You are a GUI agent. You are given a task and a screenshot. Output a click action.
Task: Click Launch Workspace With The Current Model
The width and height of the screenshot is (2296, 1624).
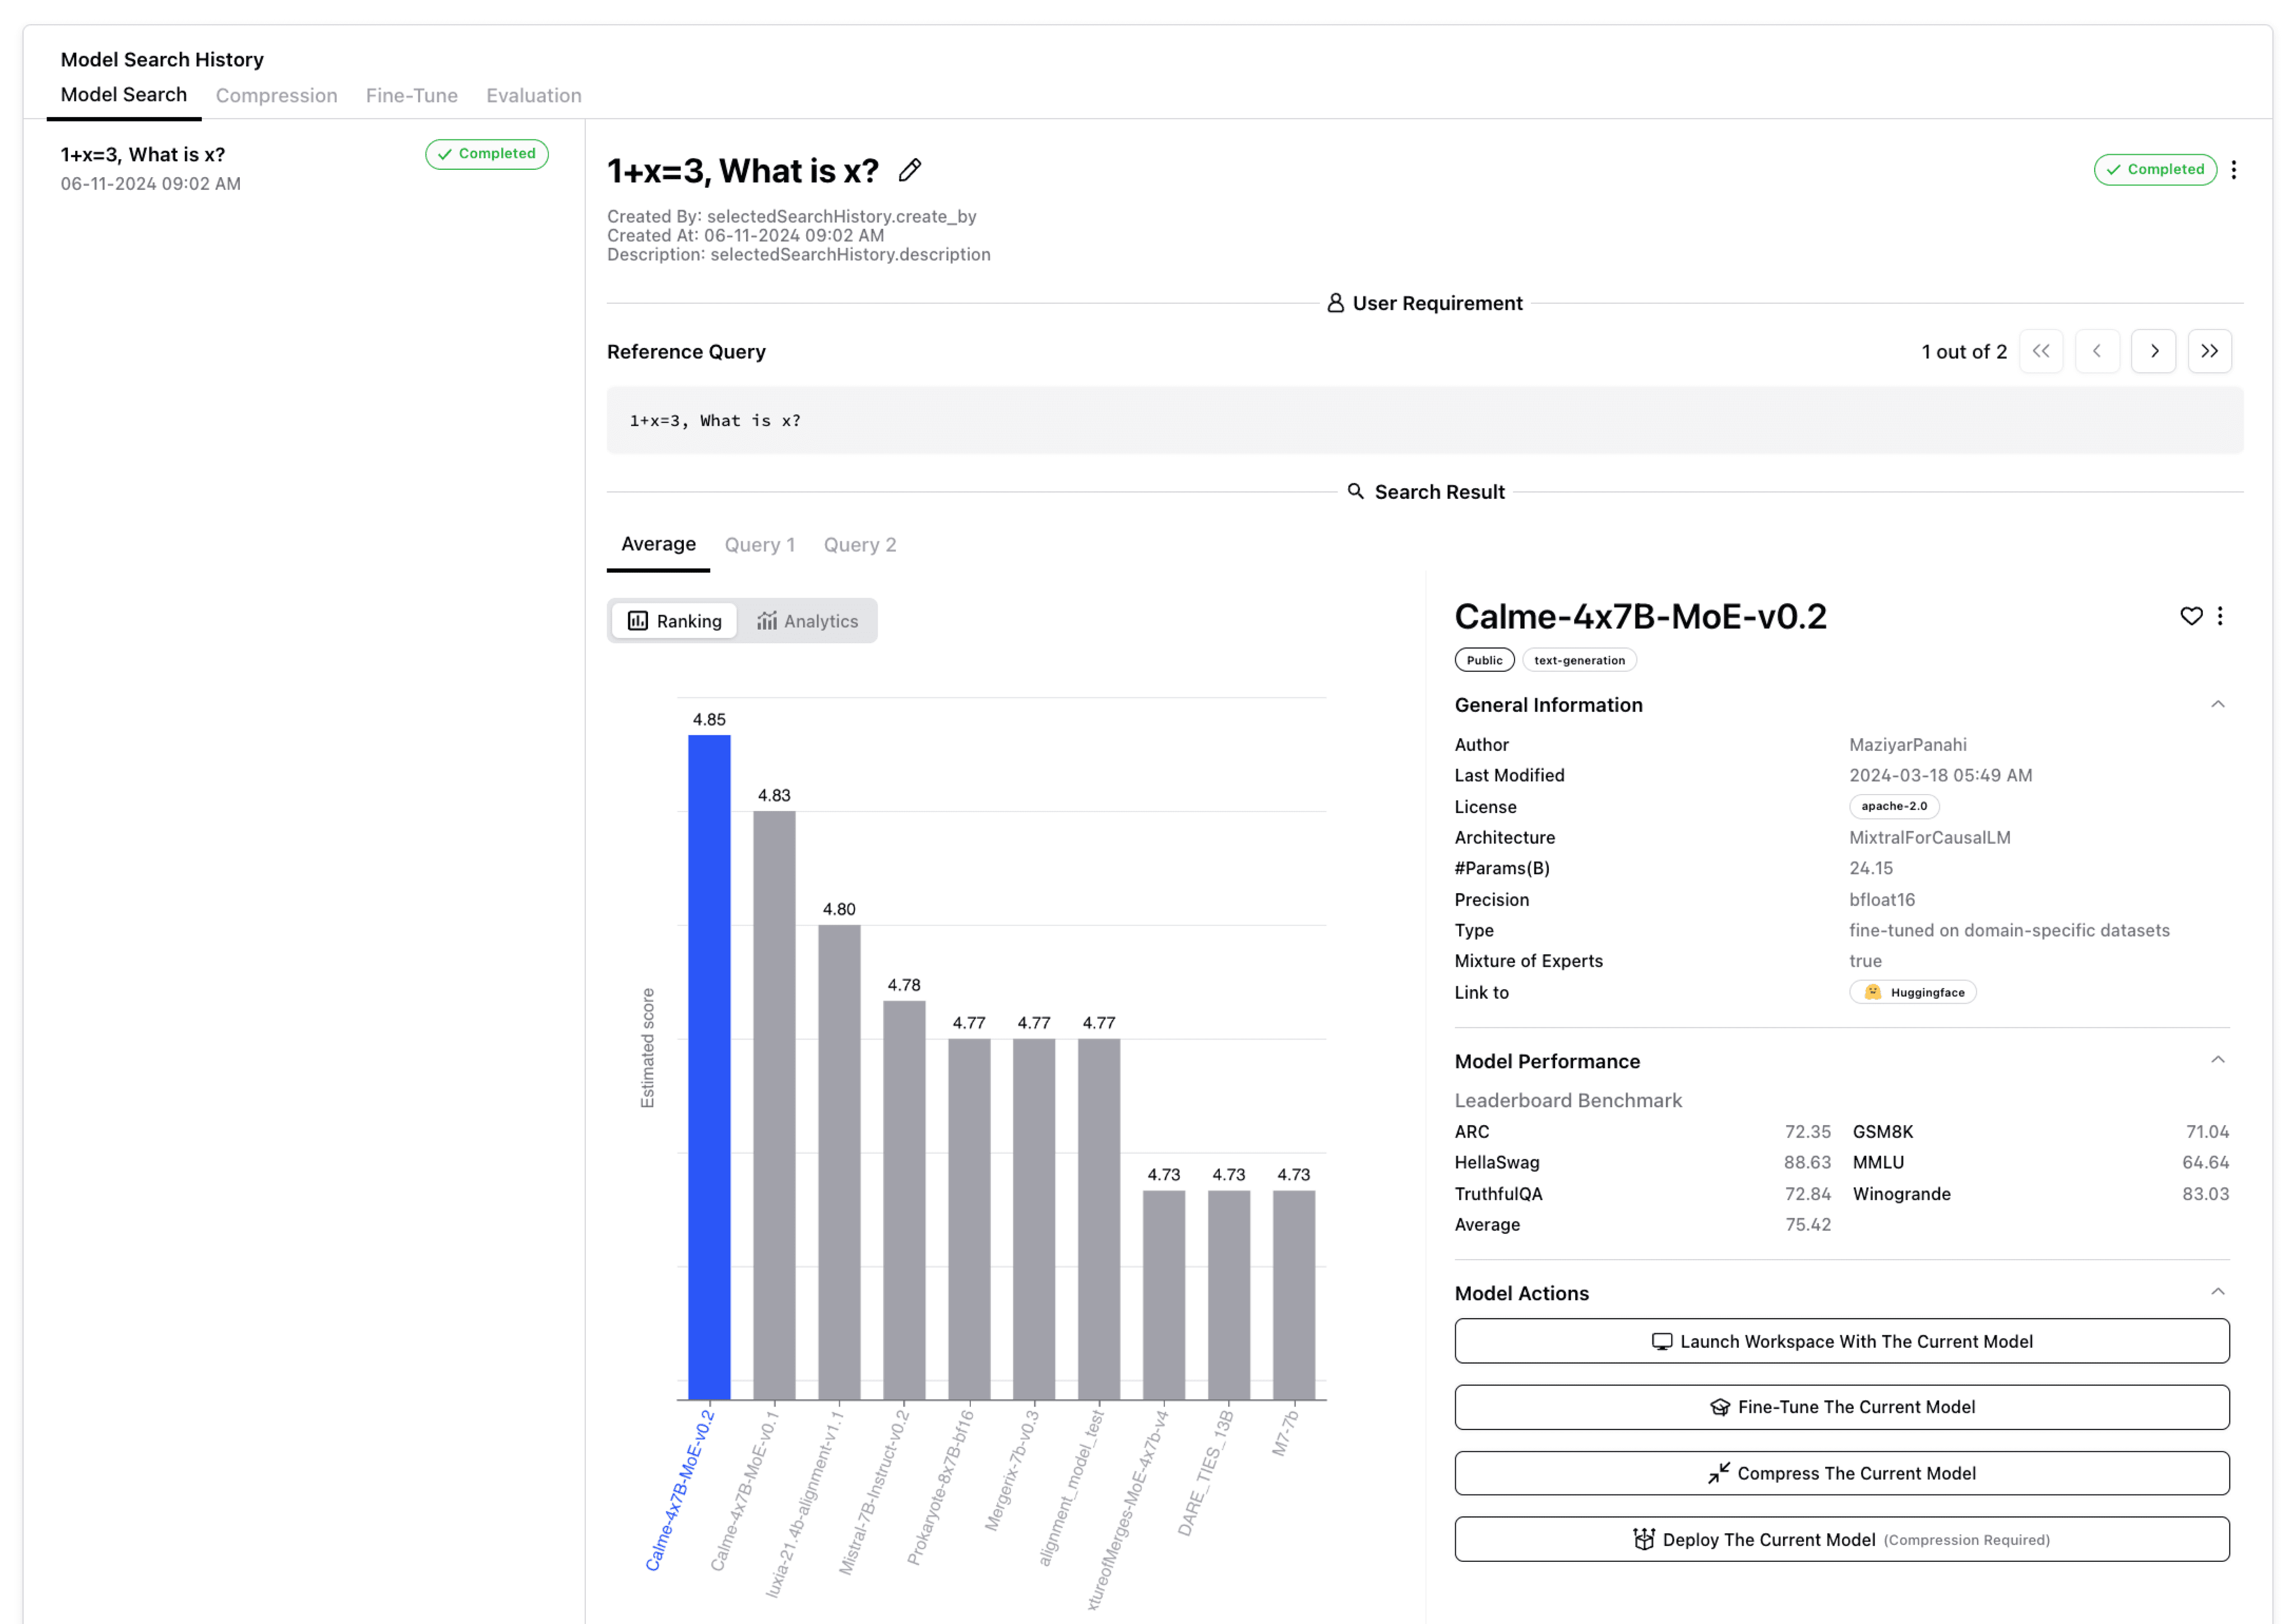tap(1841, 1341)
